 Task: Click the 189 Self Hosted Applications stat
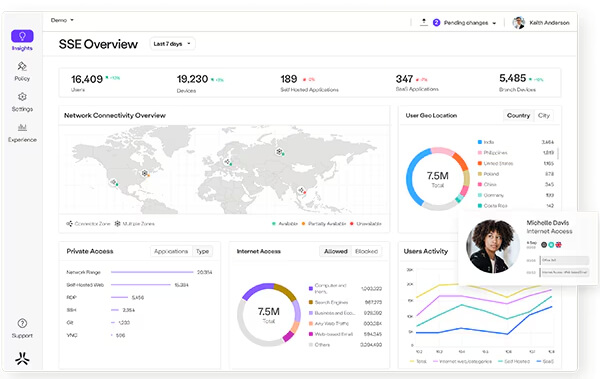309,83
